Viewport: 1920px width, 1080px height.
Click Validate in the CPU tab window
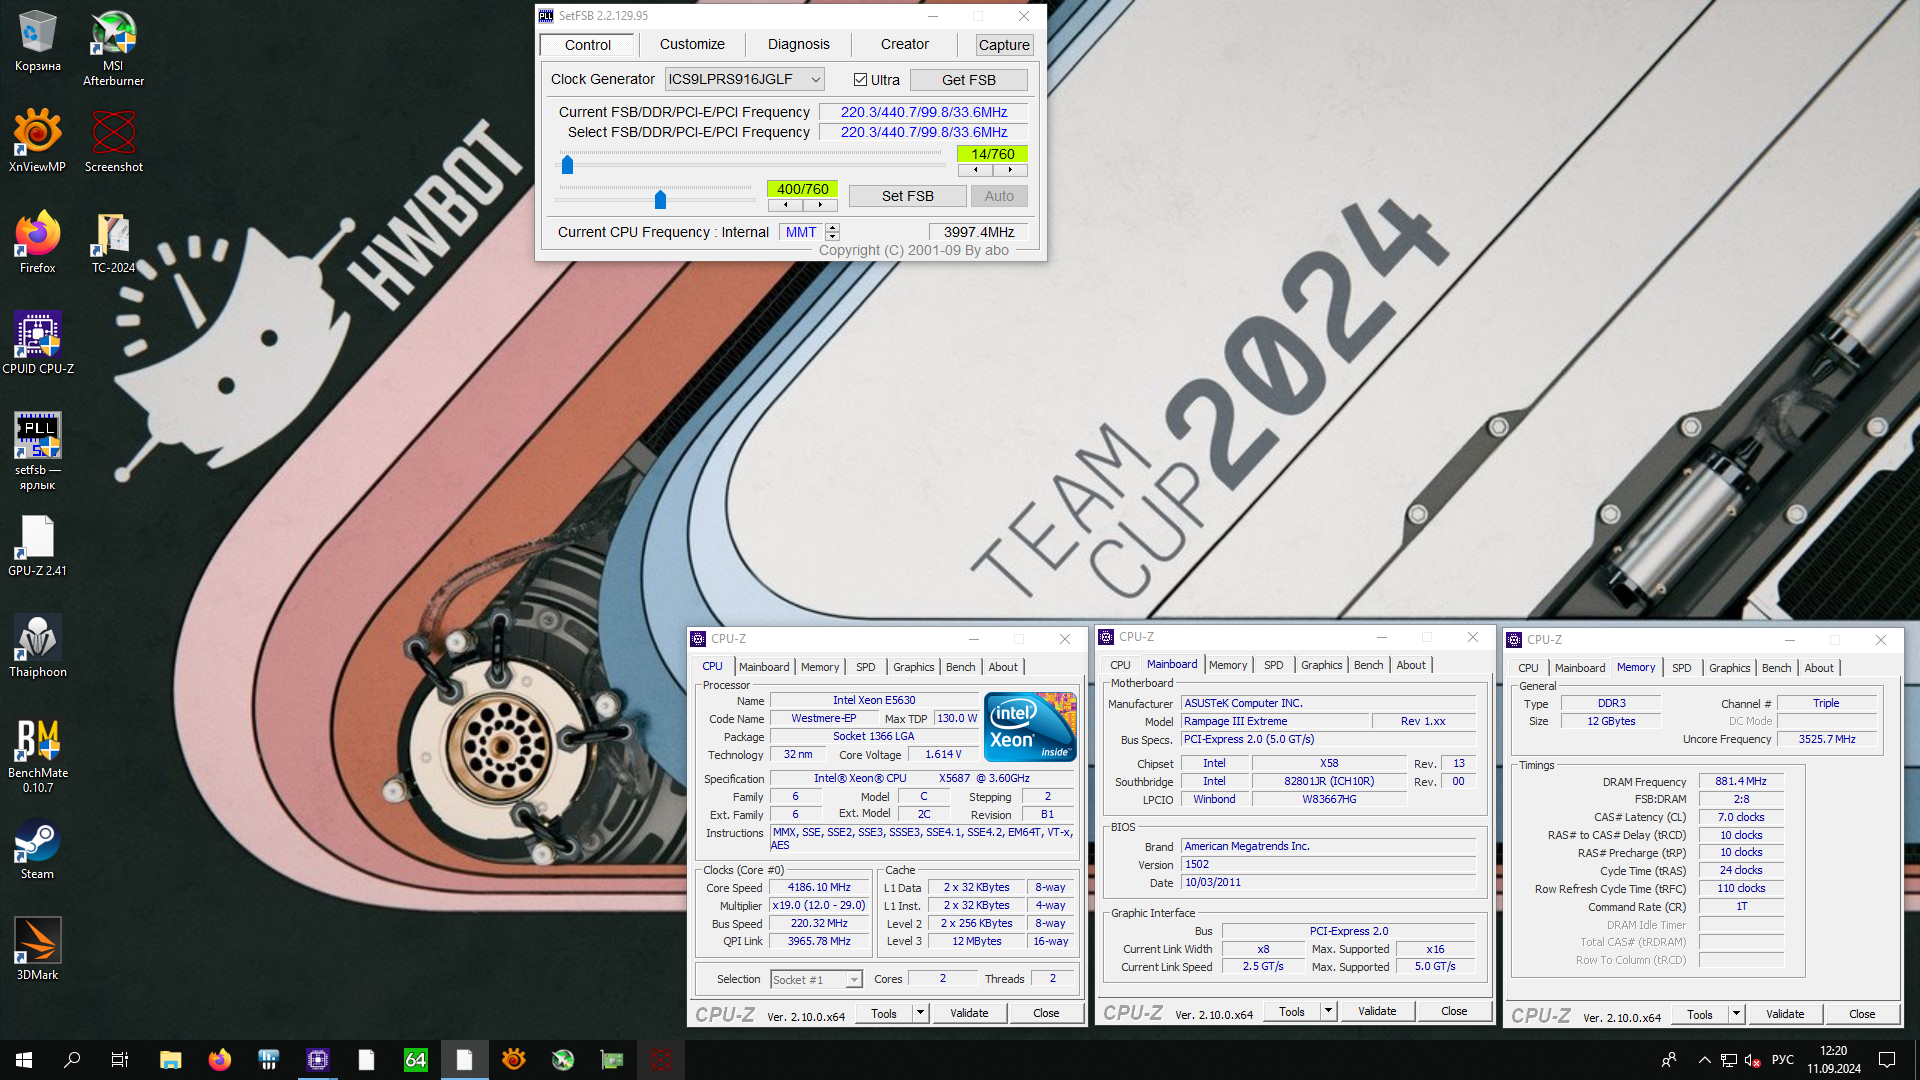[x=969, y=1013]
